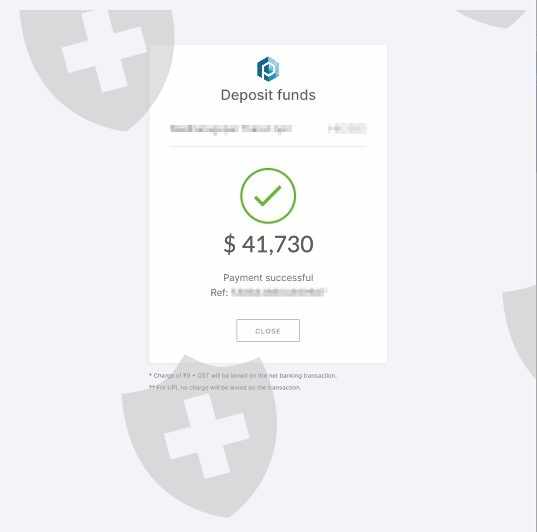Click the blurred account ID right of name

click(x=347, y=129)
